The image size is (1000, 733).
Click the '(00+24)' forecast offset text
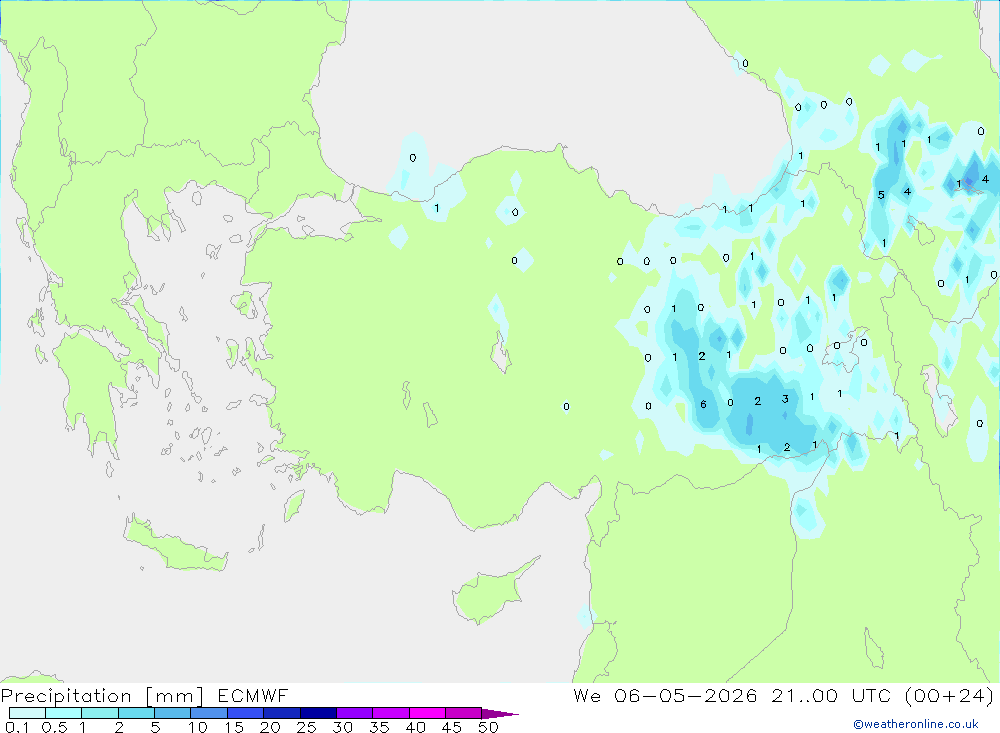pos(949,695)
